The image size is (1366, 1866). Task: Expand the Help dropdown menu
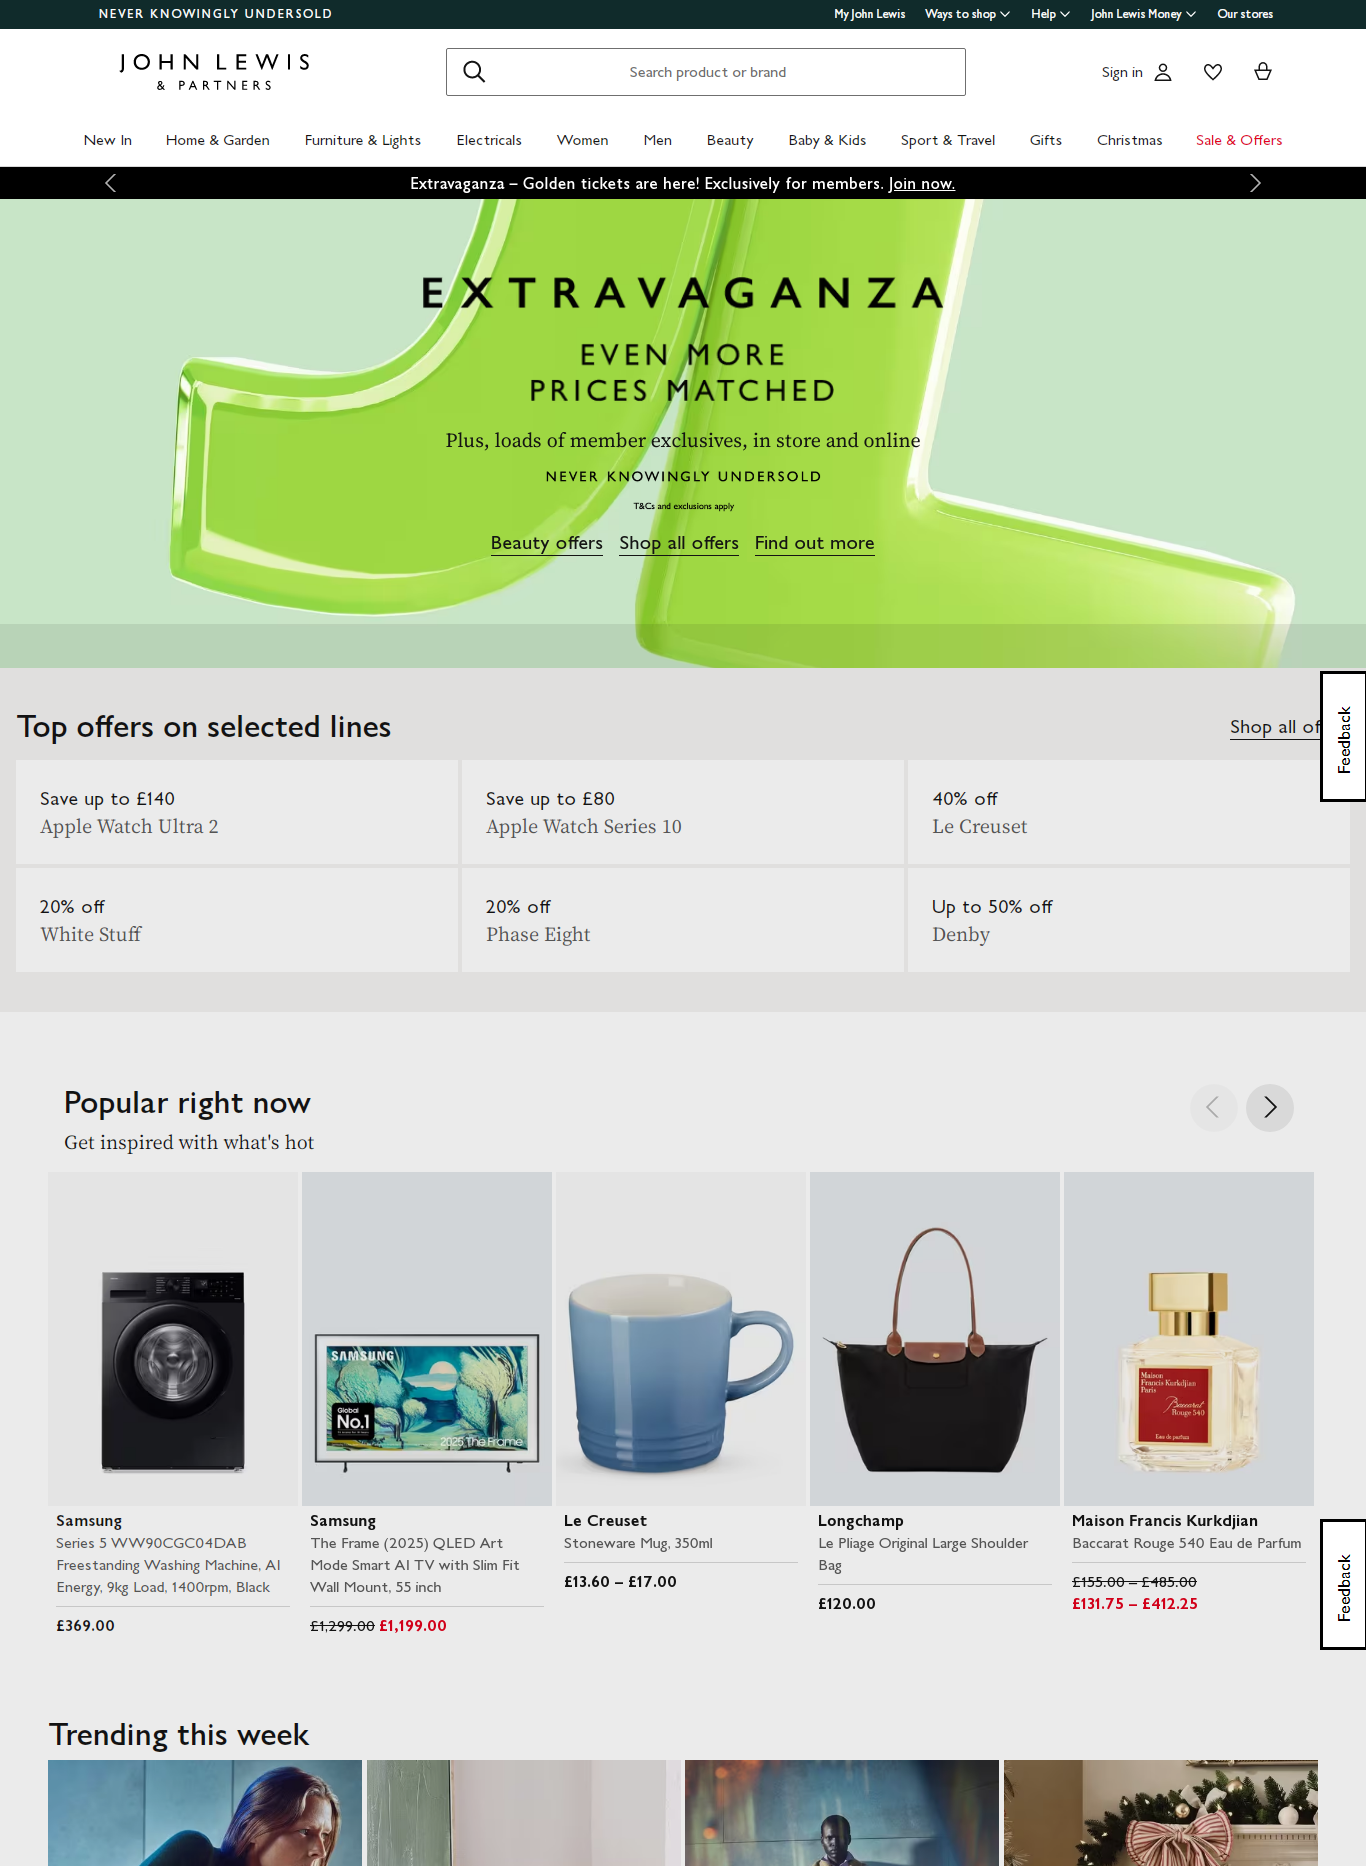click(1050, 14)
